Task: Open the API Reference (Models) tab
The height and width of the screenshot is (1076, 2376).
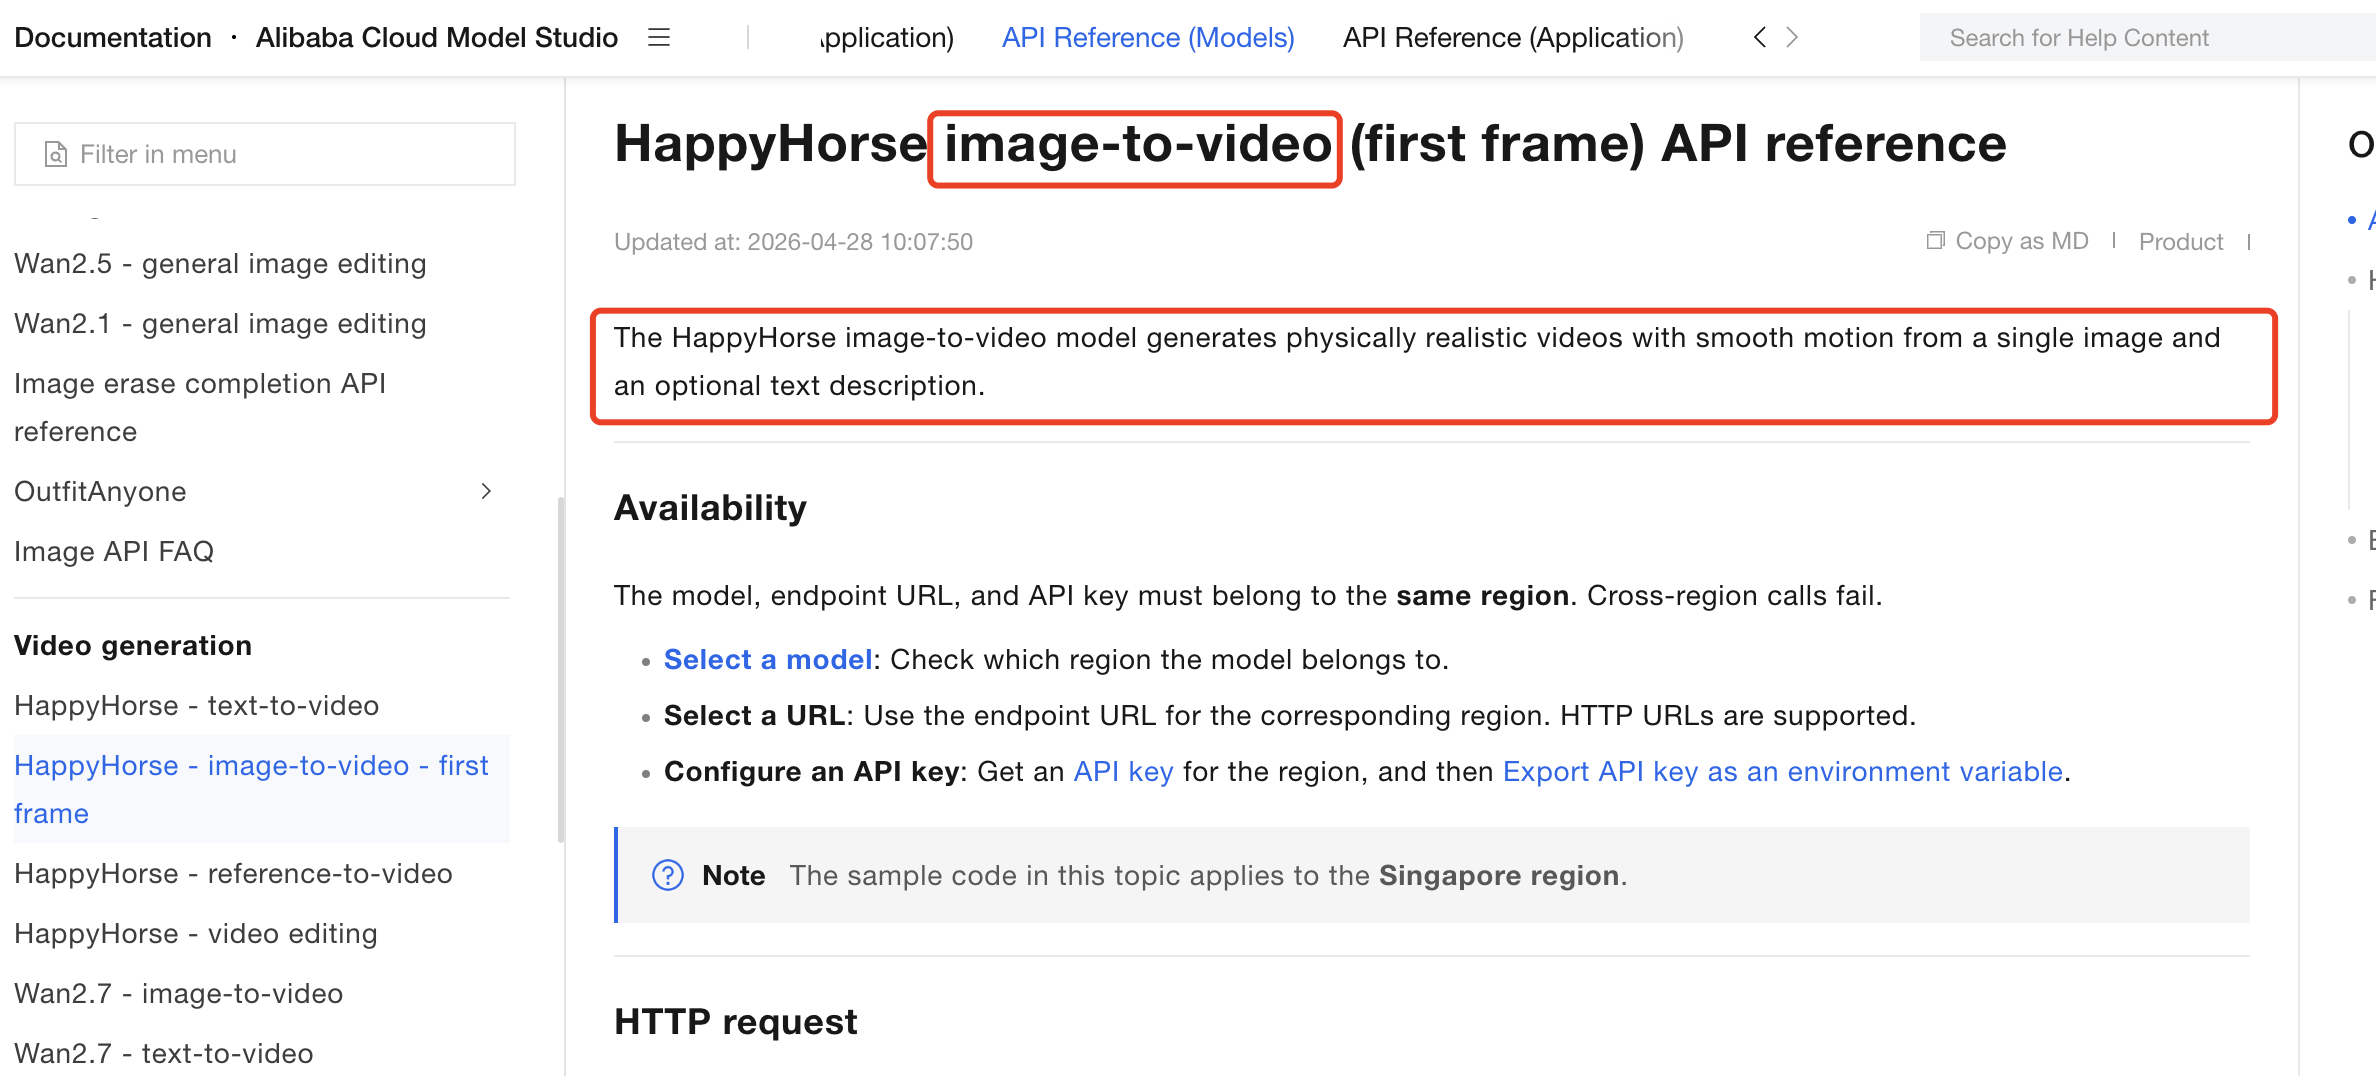Action: pyautogui.click(x=1148, y=38)
